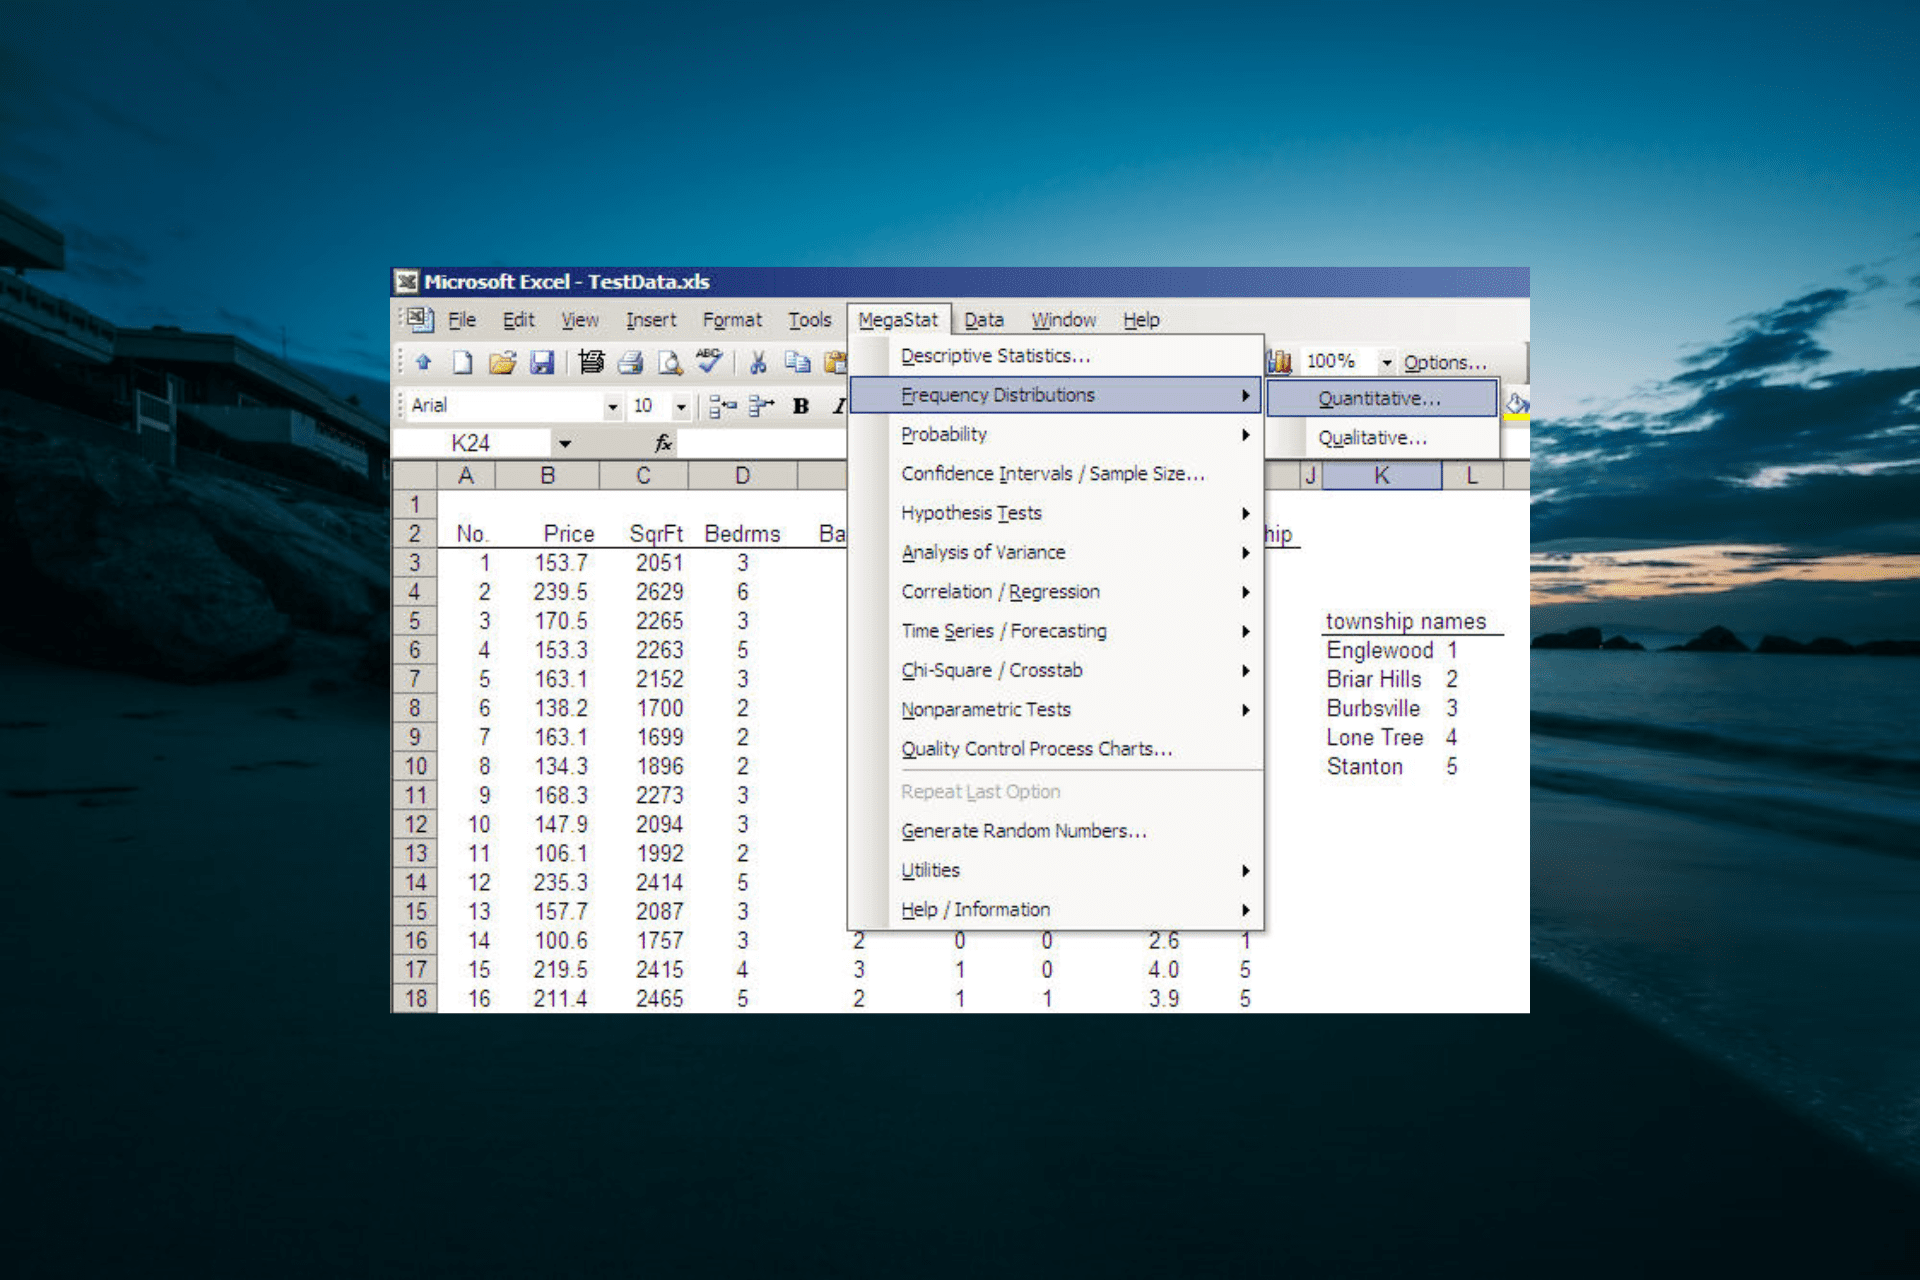Click the blue up-arrow toolbar icon
This screenshot has height=1280, width=1920.
click(423, 362)
